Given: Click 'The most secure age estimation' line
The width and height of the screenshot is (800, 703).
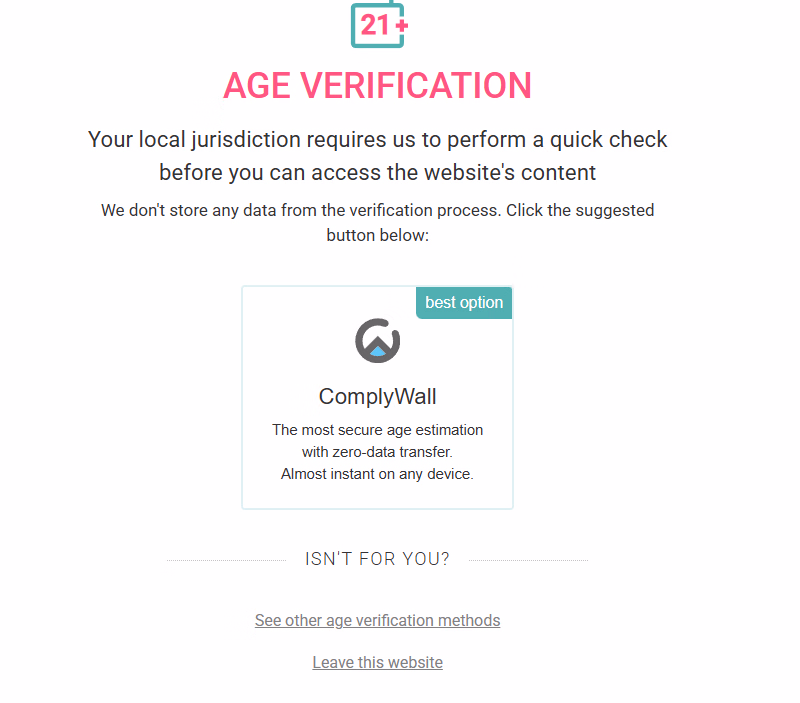Looking at the screenshot, I should click(377, 430).
